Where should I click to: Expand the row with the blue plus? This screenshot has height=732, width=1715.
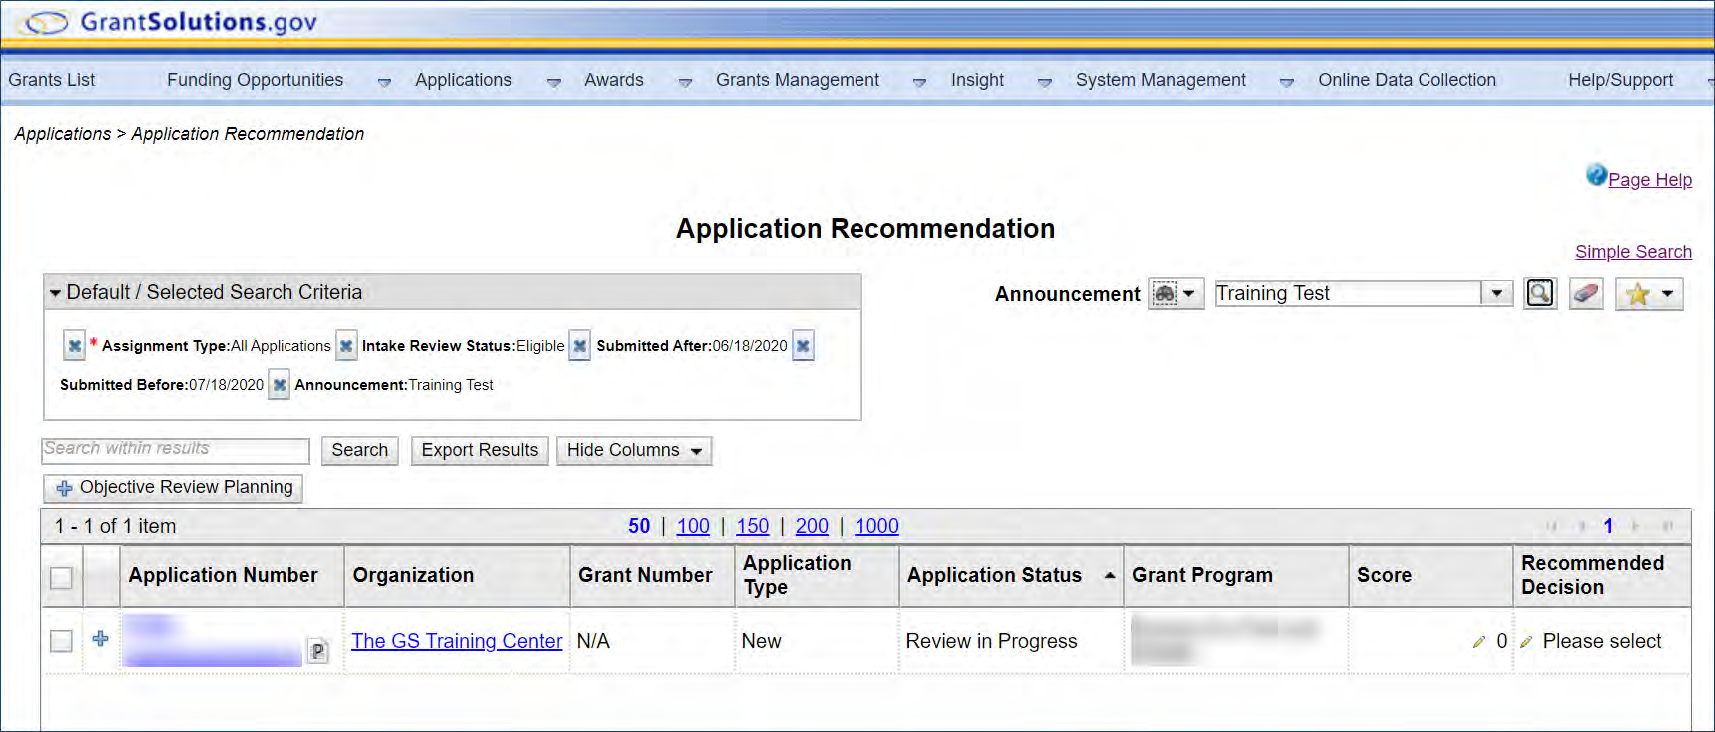pyautogui.click(x=100, y=638)
